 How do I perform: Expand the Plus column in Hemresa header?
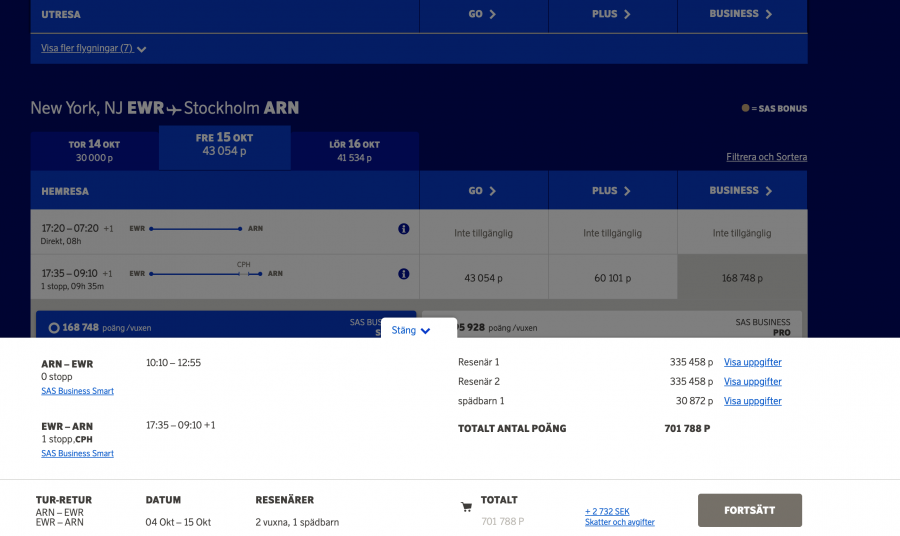click(612, 190)
